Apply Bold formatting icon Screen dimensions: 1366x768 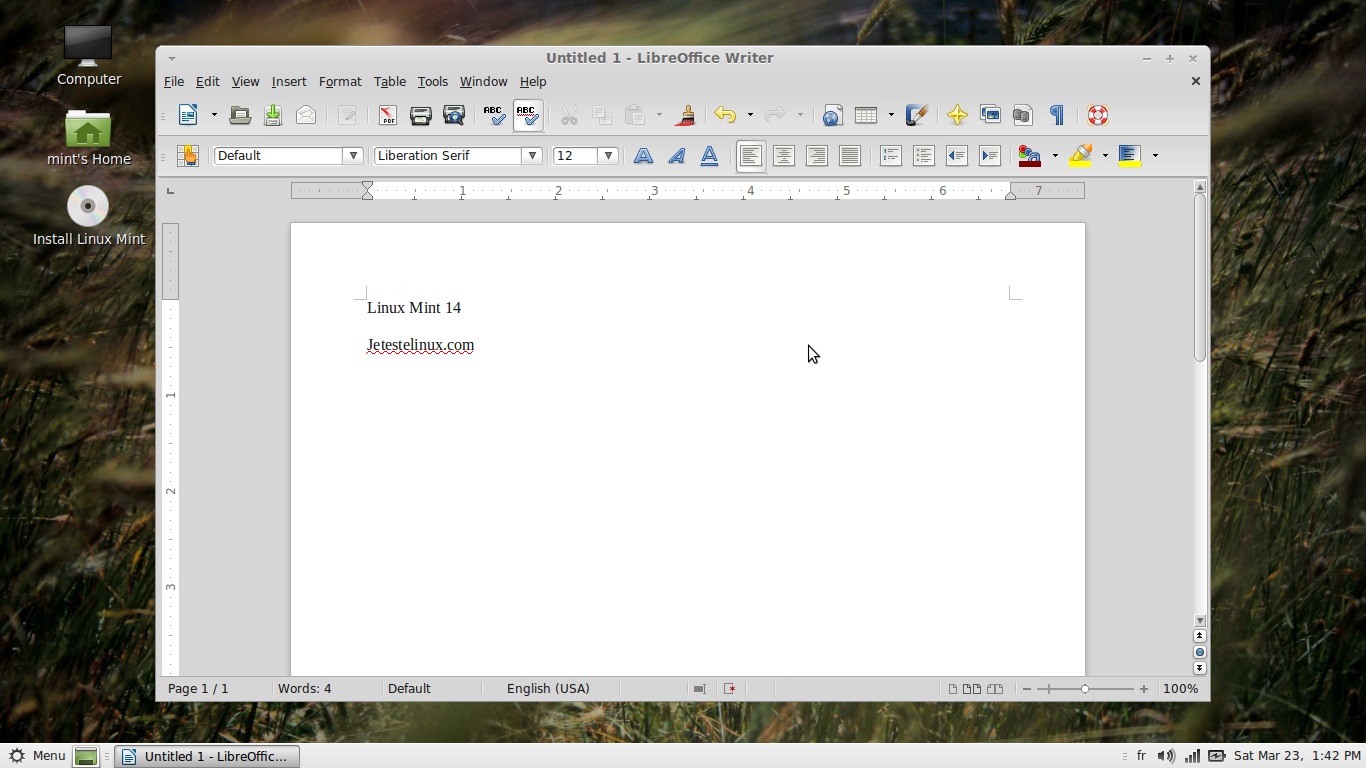(x=643, y=155)
